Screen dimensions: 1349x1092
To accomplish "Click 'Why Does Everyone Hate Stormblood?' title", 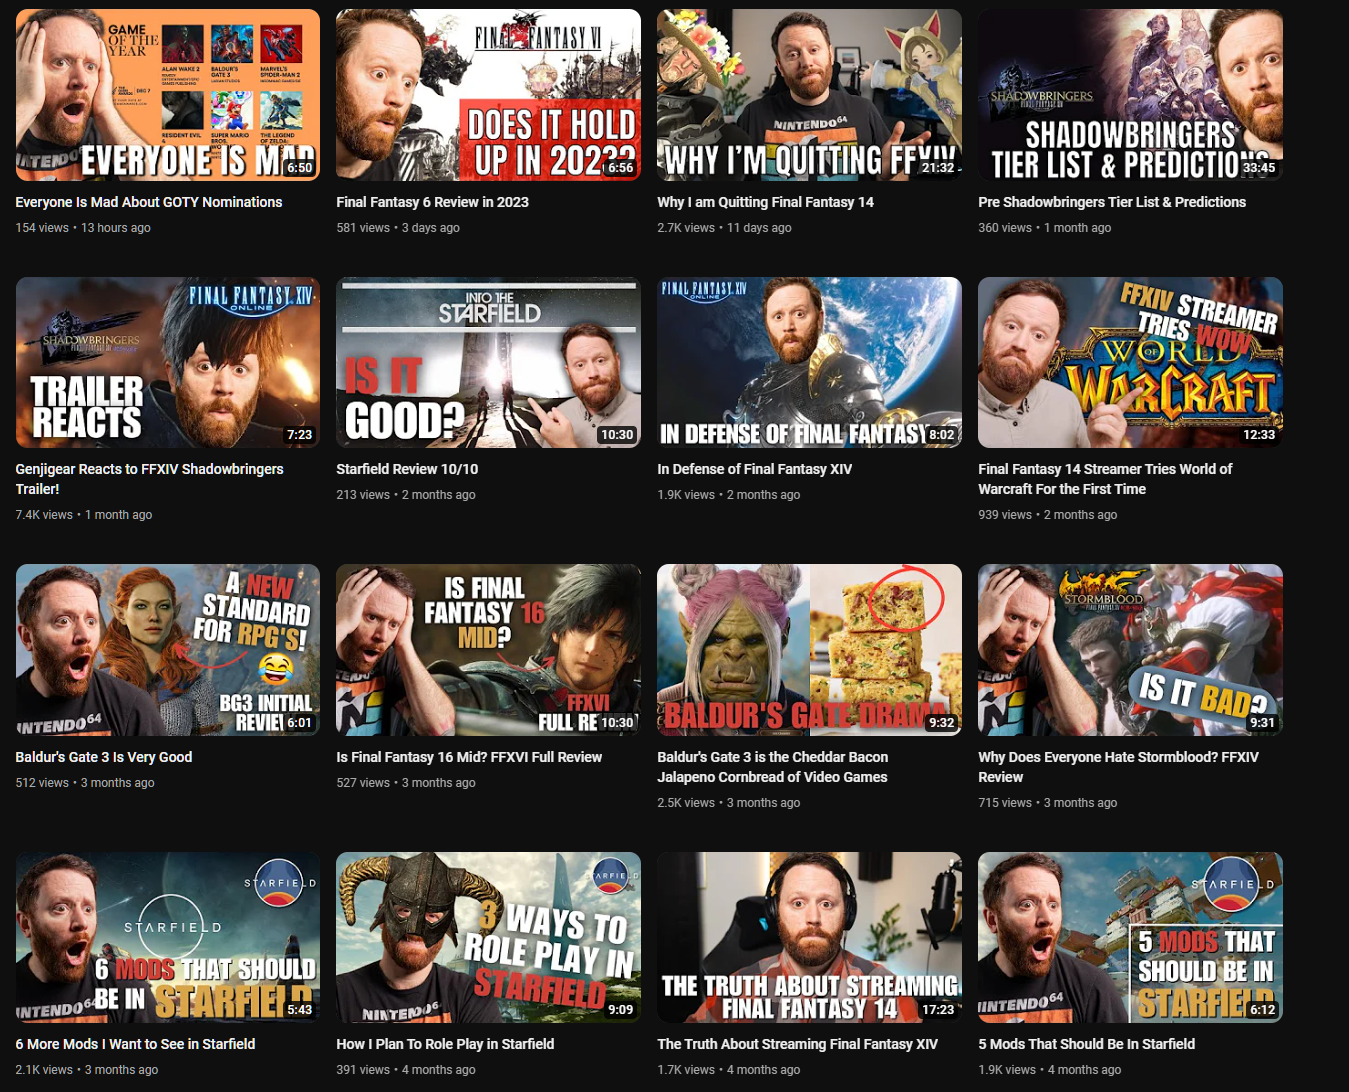I will coord(1118,767).
